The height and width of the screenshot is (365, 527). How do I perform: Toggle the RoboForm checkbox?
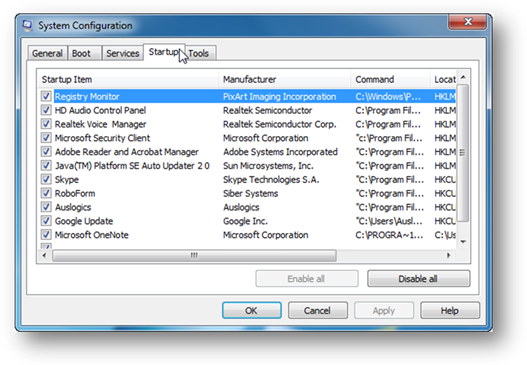coord(46,193)
